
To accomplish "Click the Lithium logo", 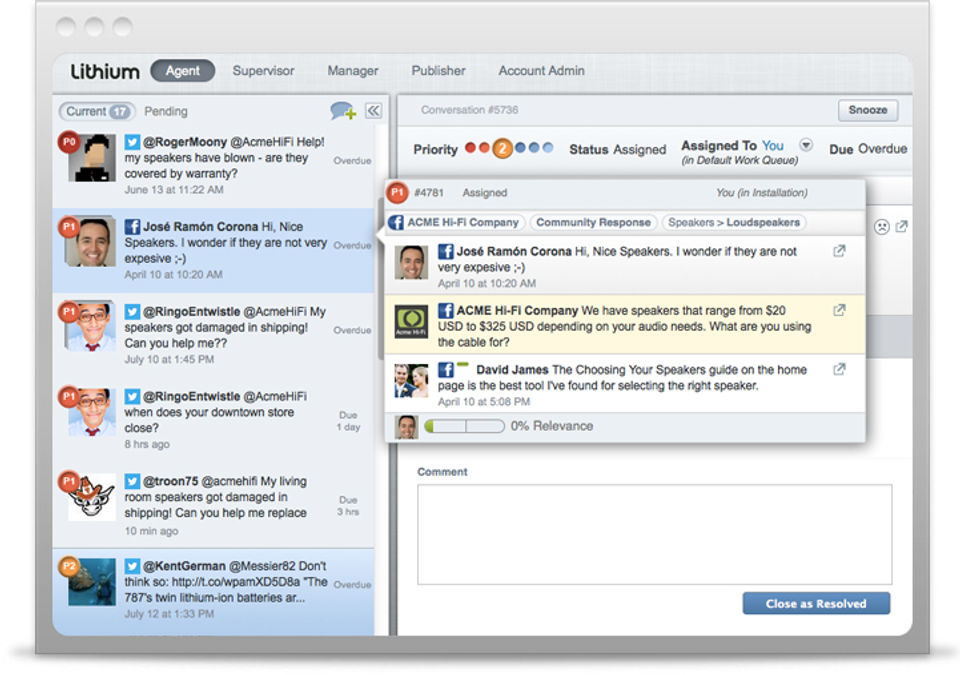I will 105,72.
